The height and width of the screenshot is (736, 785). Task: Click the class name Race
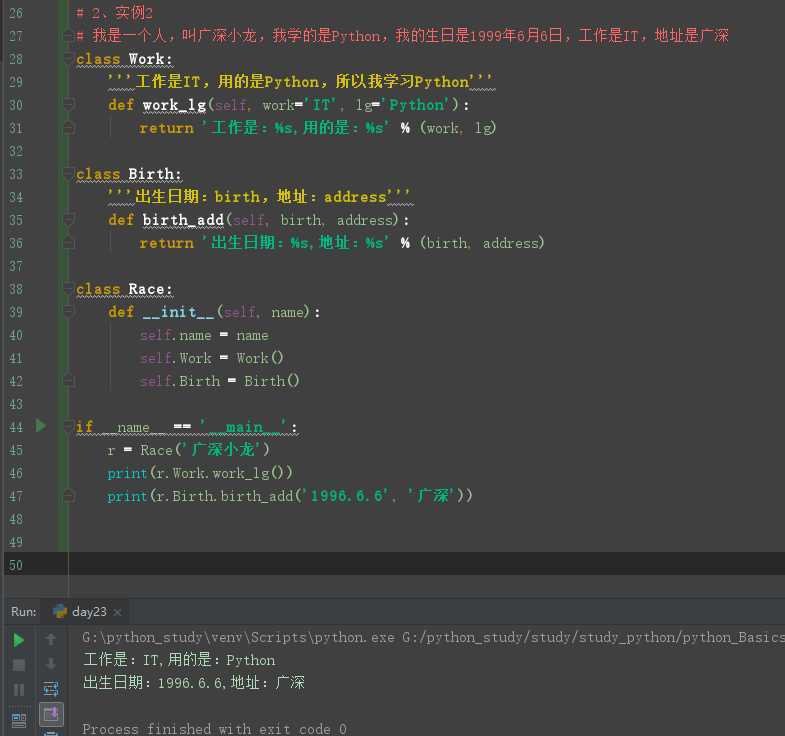click(x=147, y=289)
